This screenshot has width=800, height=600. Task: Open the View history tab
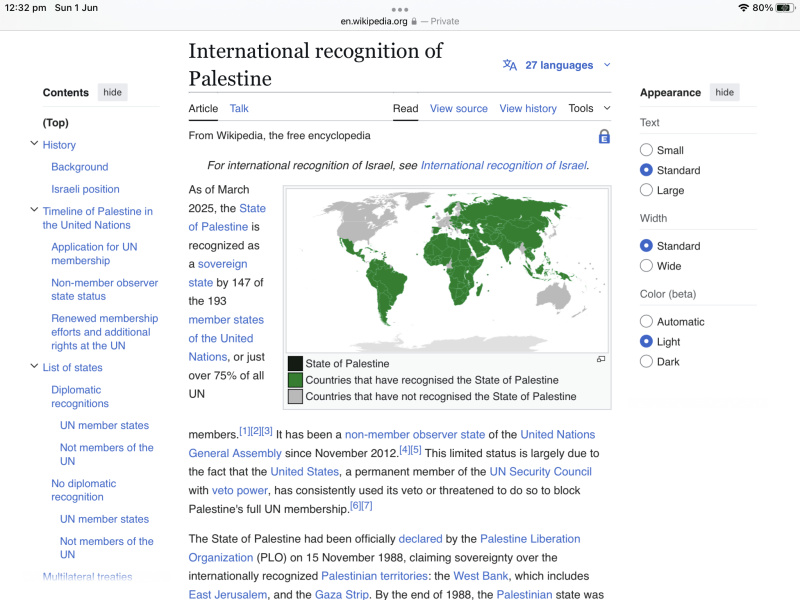point(528,108)
